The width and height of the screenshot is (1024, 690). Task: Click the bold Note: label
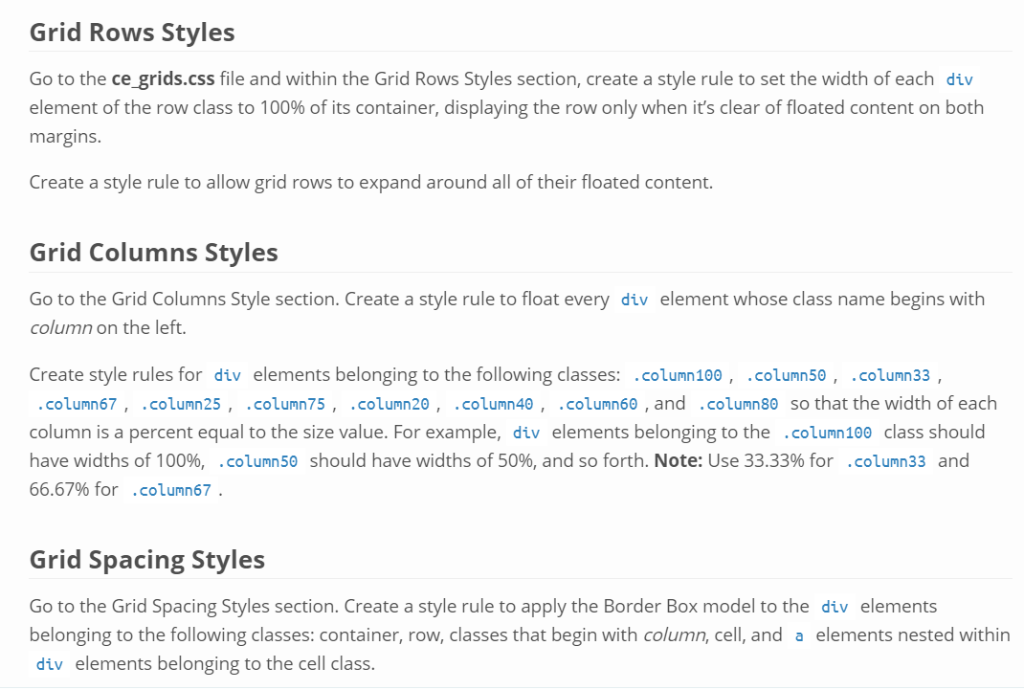(678, 462)
